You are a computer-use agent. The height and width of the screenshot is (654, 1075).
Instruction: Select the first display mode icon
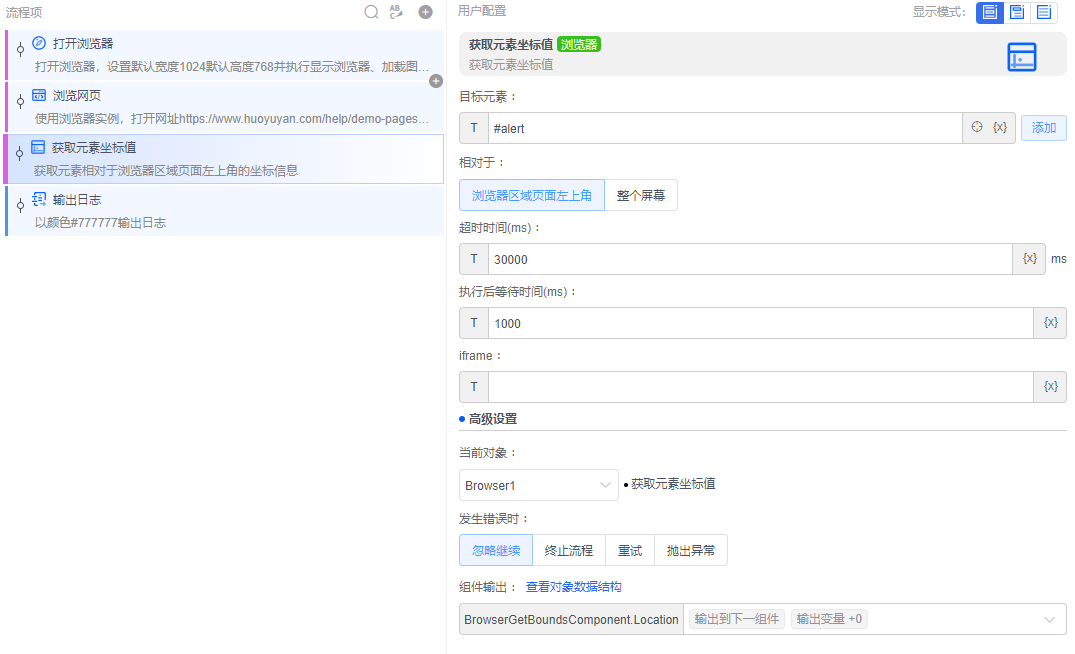coord(989,13)
